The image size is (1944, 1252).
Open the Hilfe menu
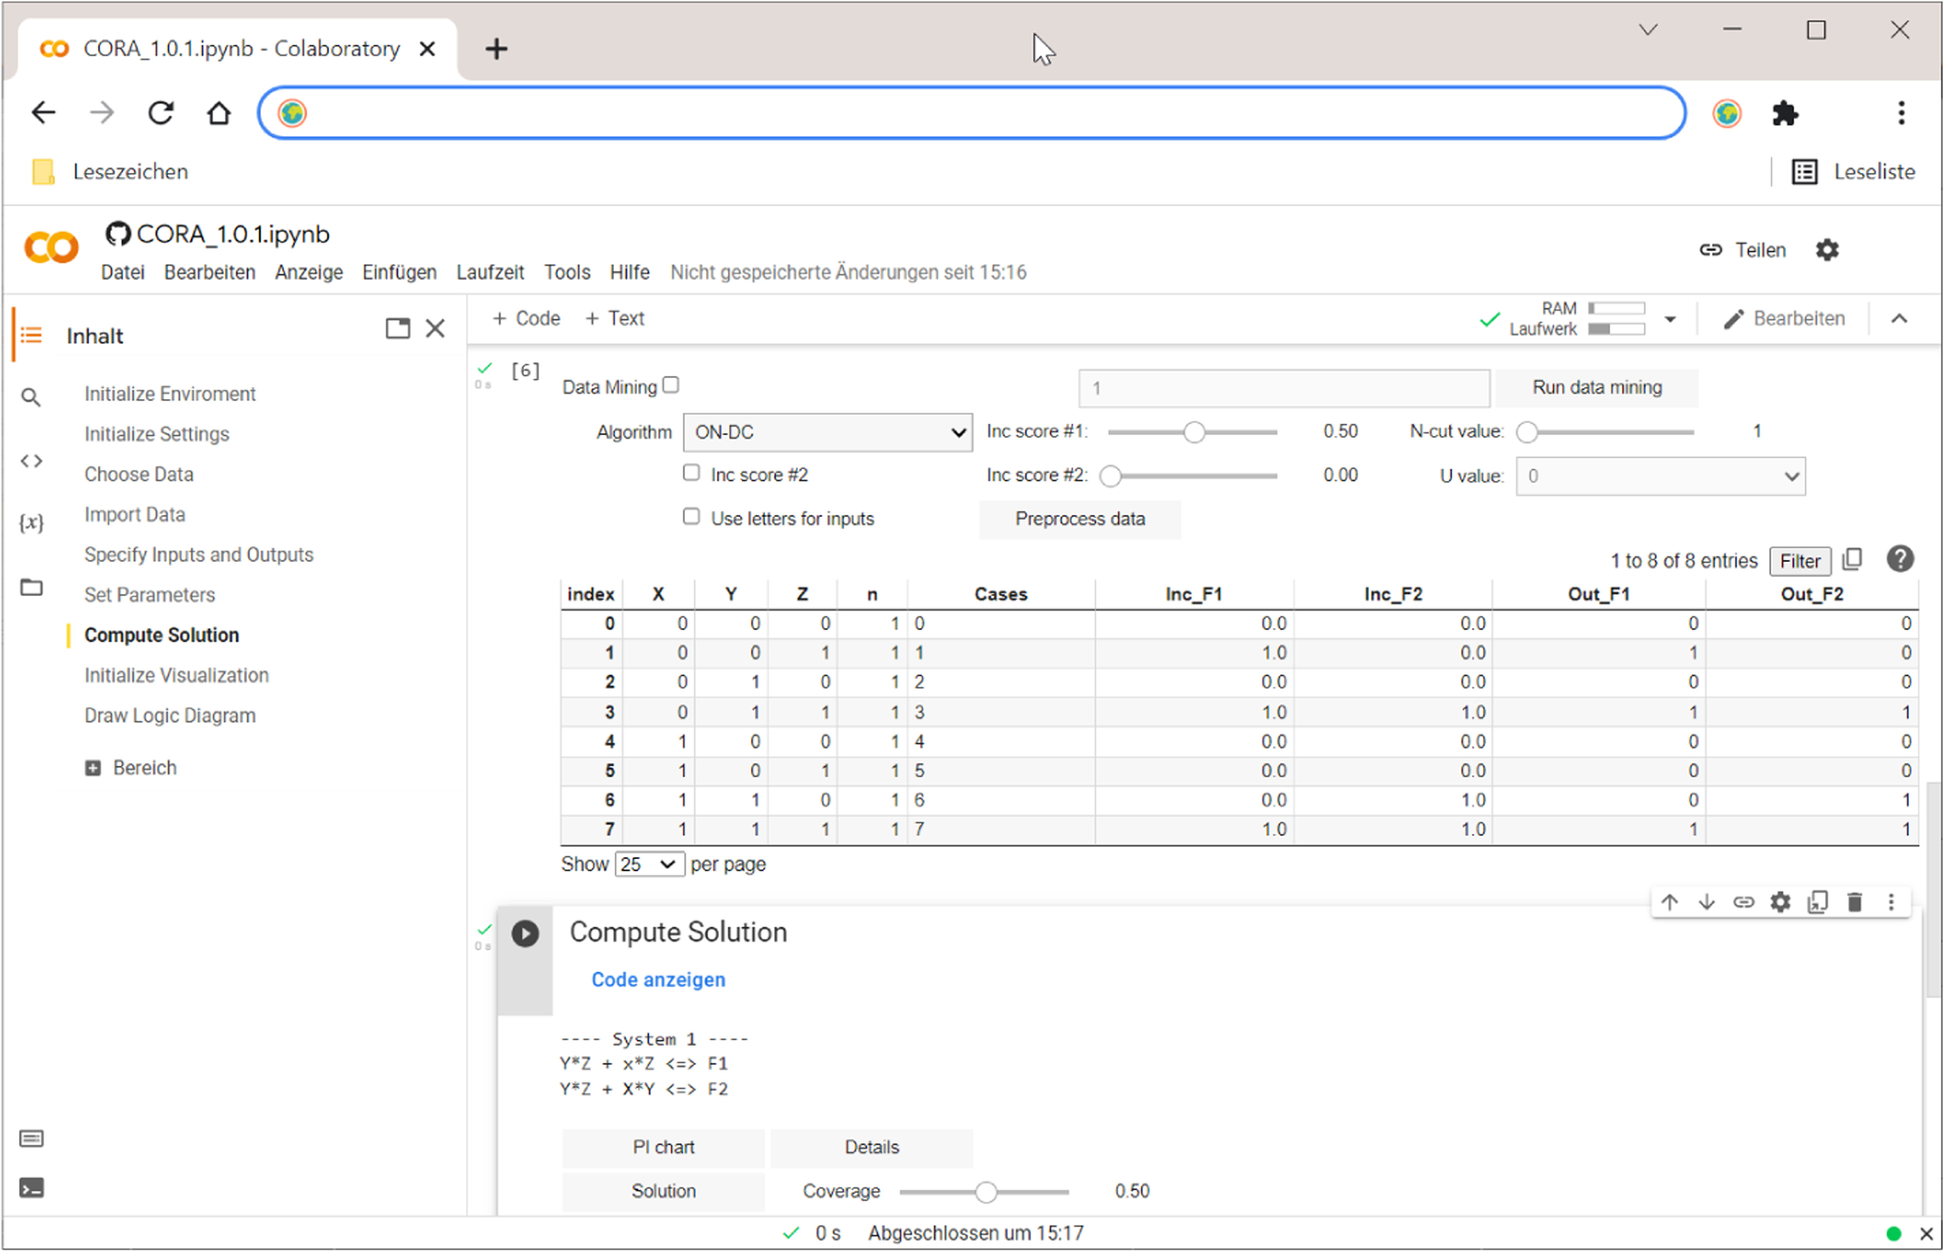click(x=630, y=272)
